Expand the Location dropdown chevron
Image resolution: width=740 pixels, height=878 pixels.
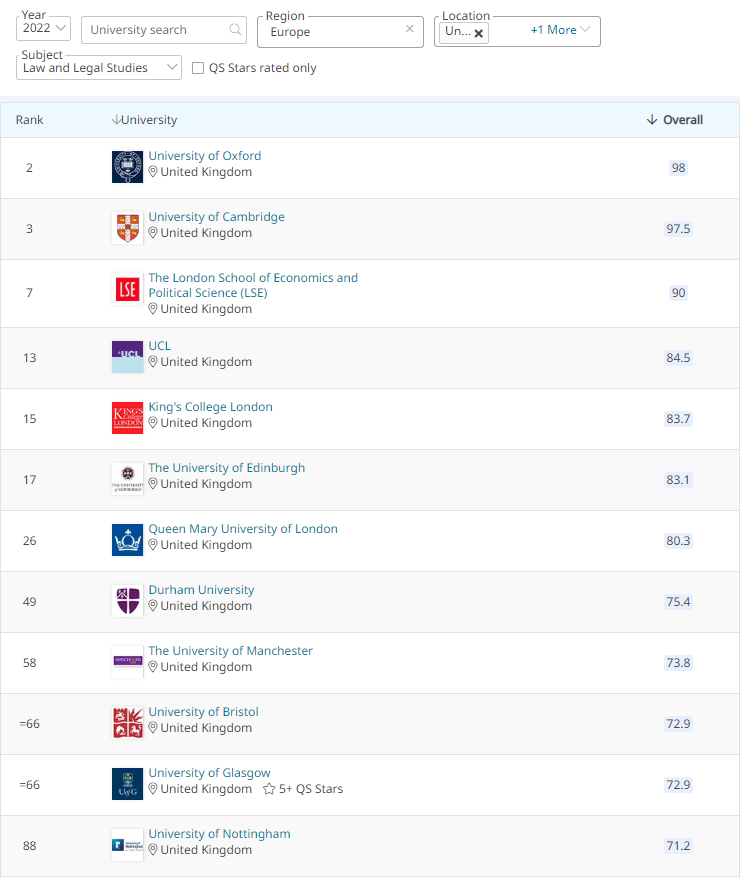tap(586, 30)
